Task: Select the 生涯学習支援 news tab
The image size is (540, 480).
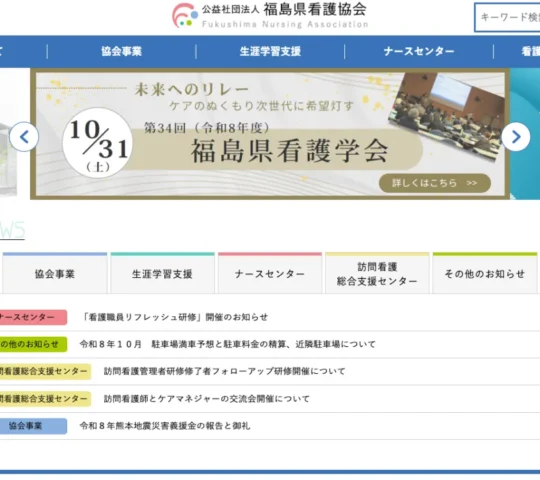Action: coord(162,274)
